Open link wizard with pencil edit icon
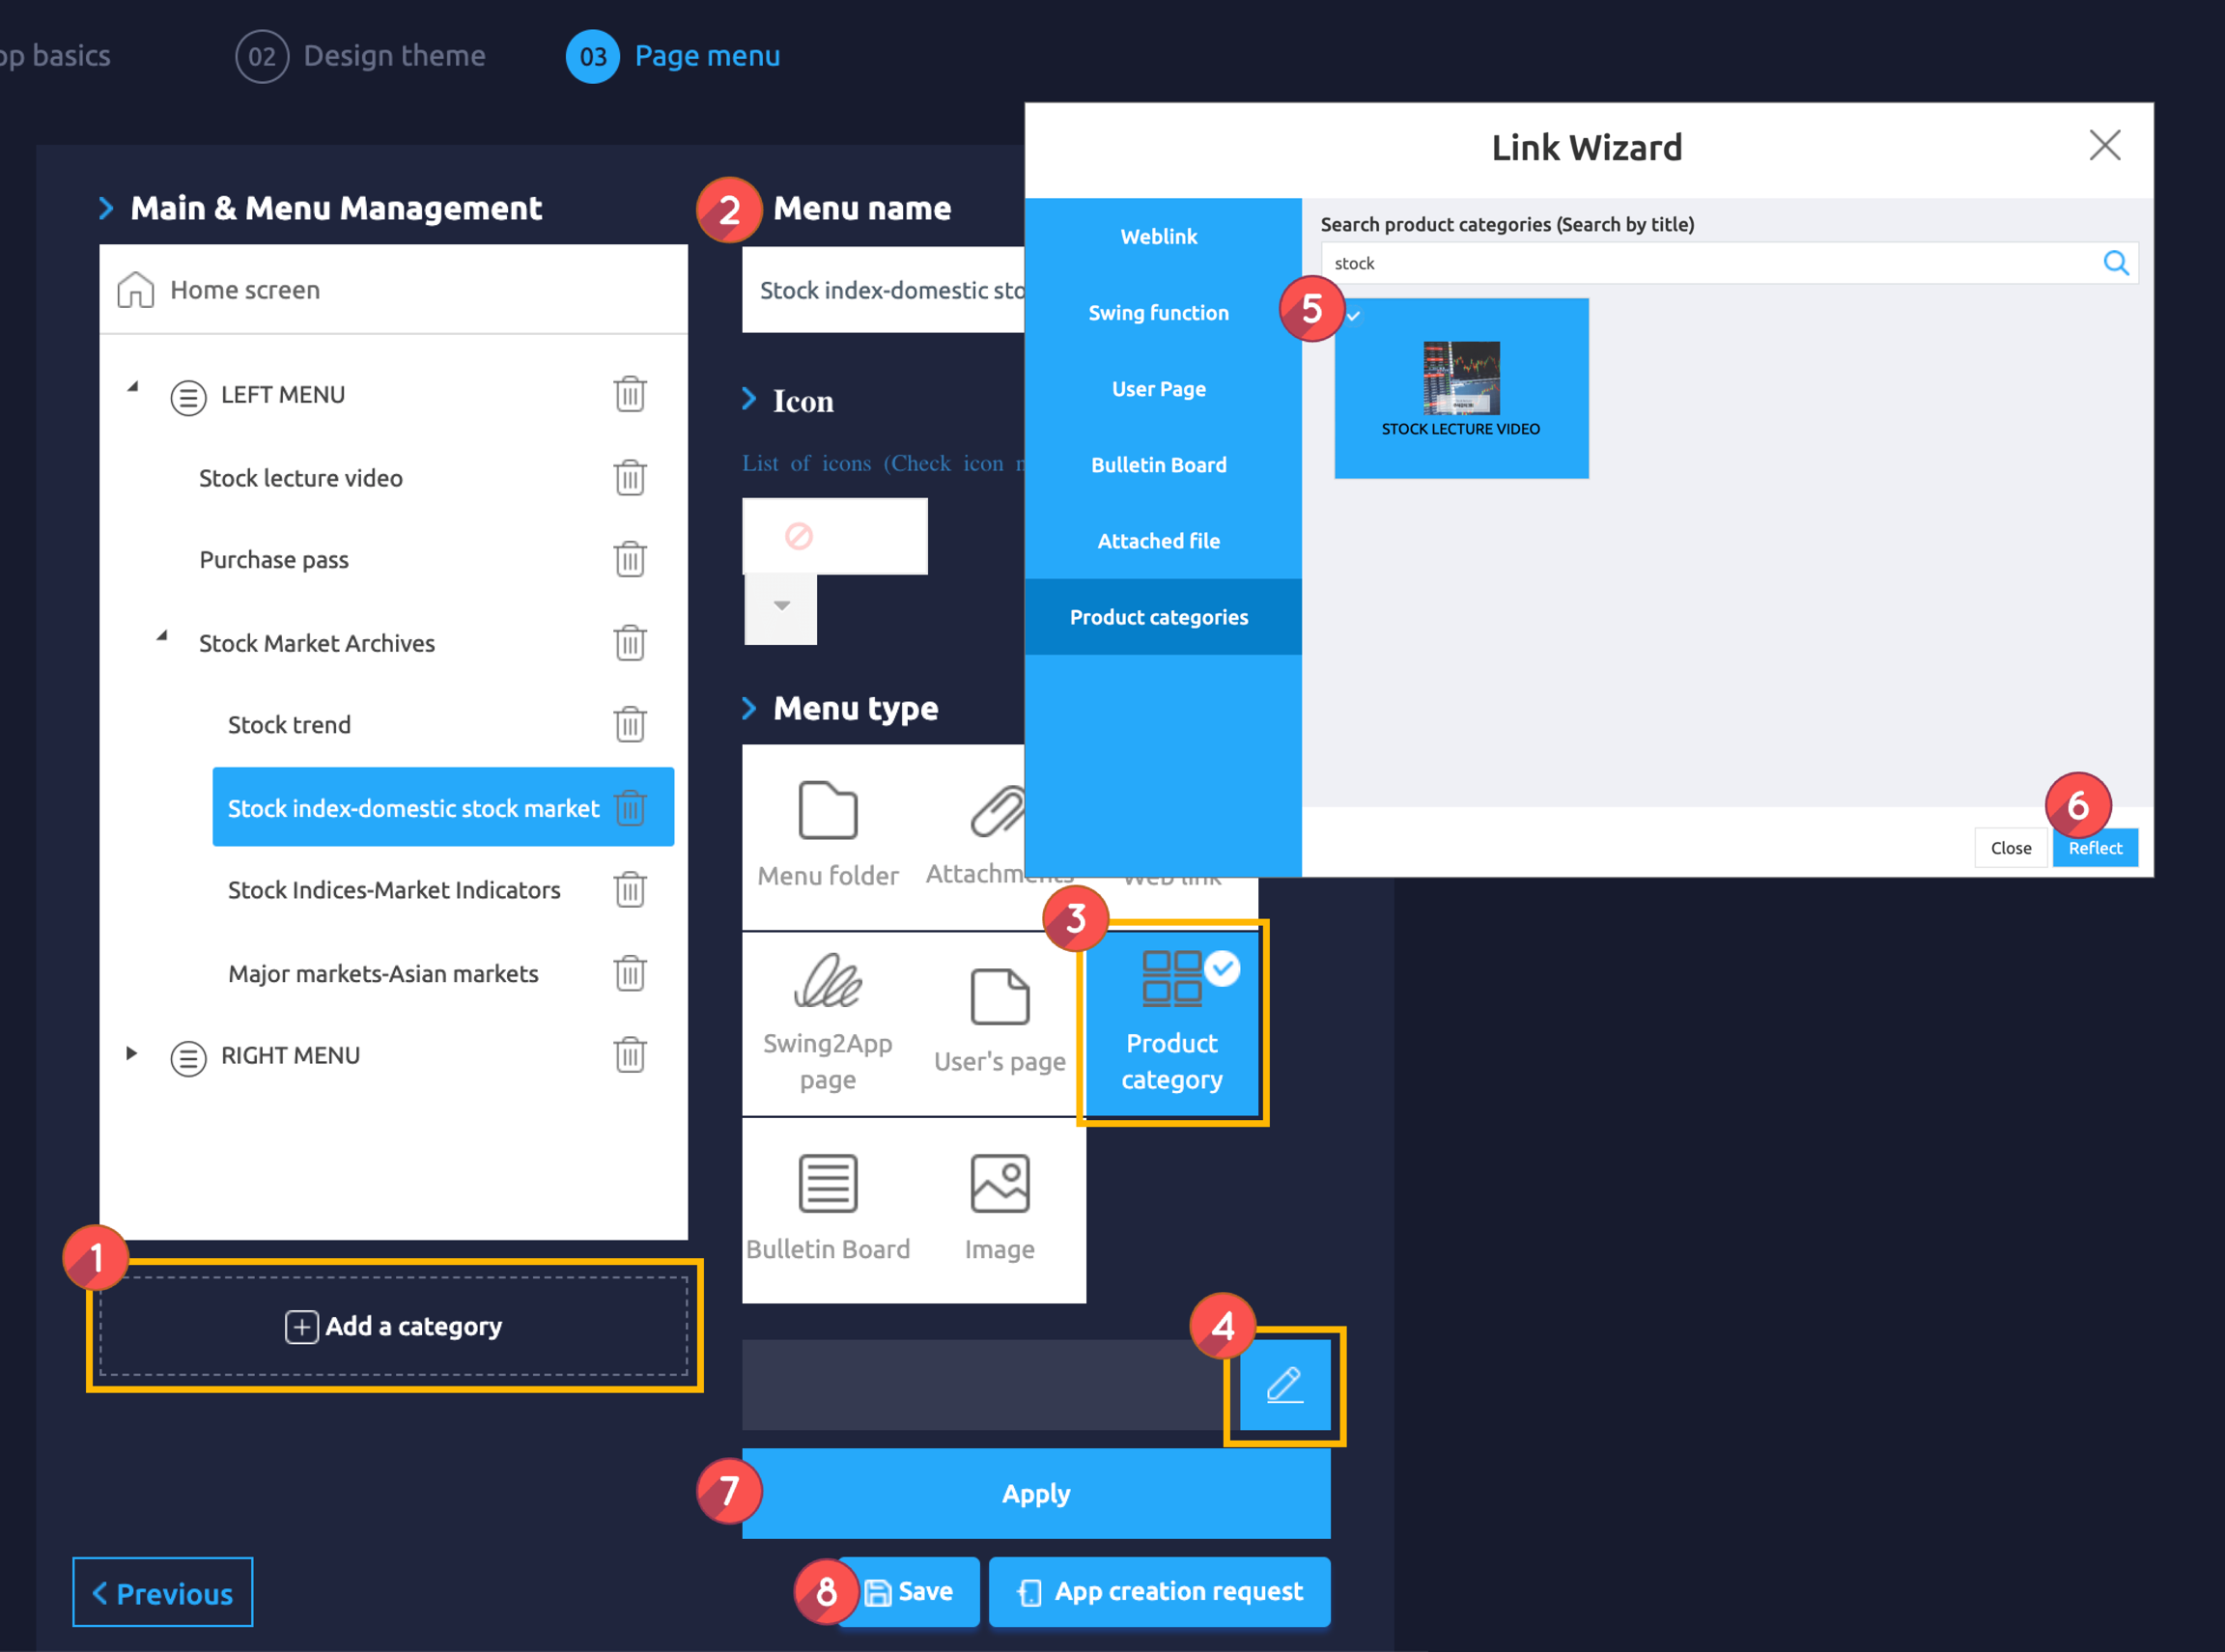Screen dimensions: 2225x1652 click(1284, 1385)
